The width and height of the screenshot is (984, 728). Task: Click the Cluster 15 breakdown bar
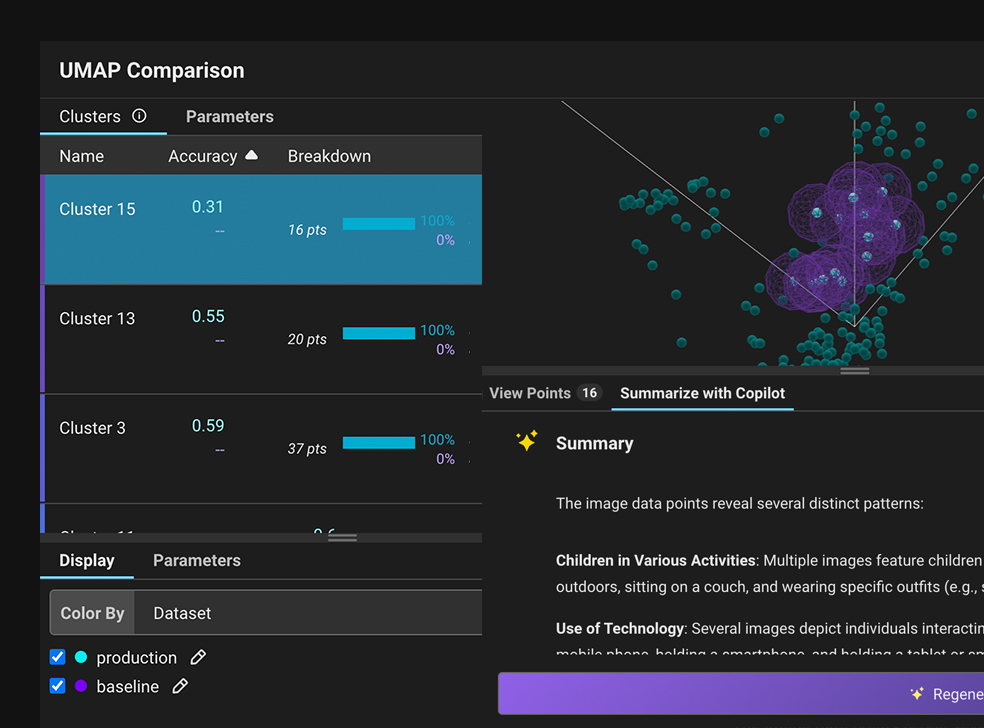pos(378,223)
